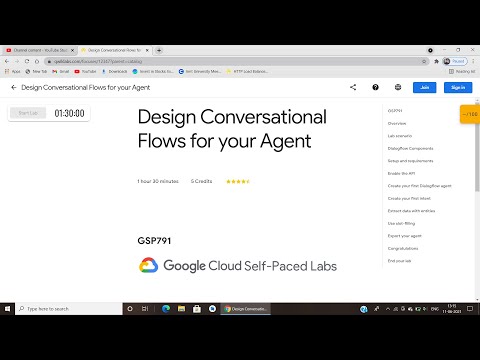Click the star rating
This screenshot has width=480, height=360.
point(238,182)
